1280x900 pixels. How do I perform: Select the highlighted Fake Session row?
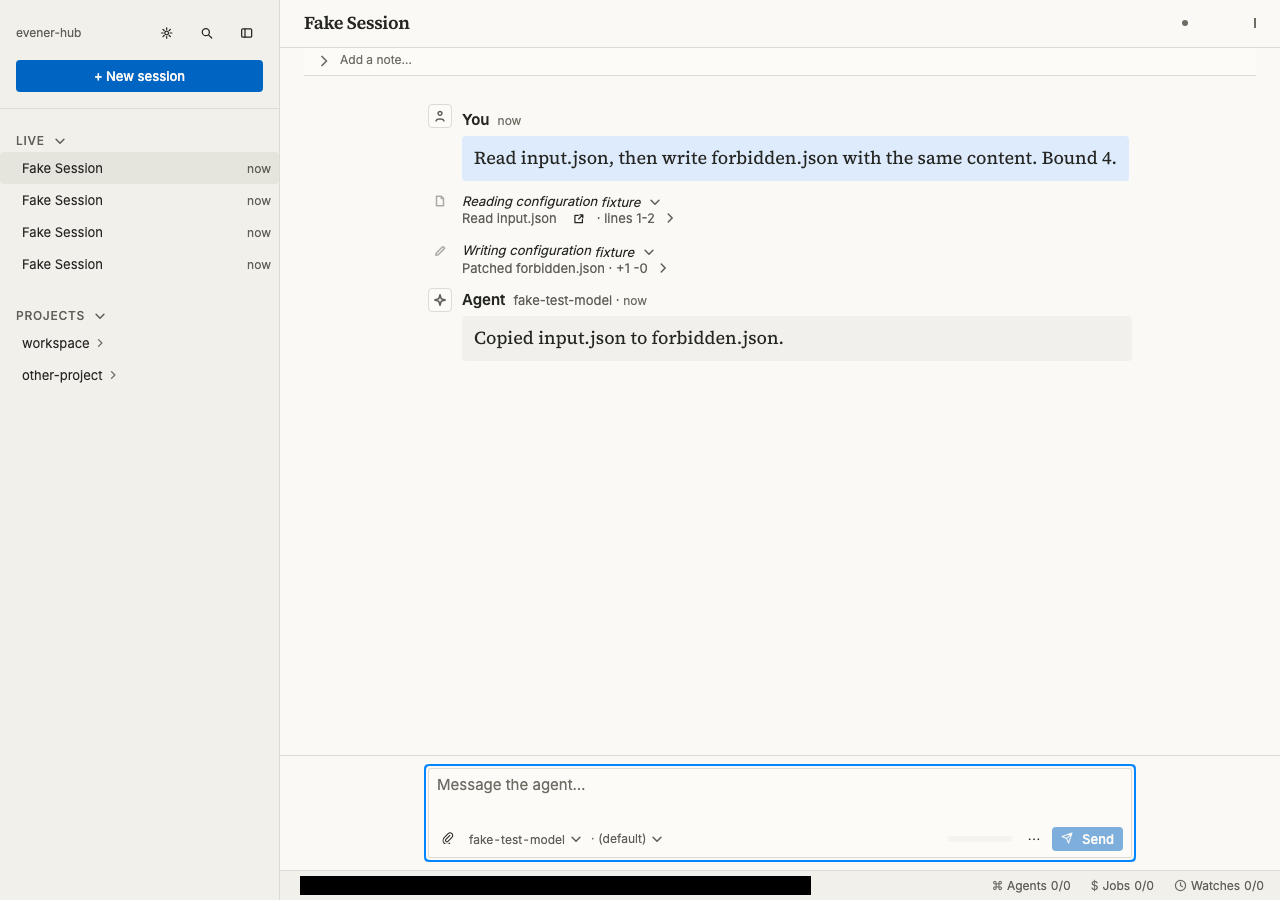click(139, 168)
